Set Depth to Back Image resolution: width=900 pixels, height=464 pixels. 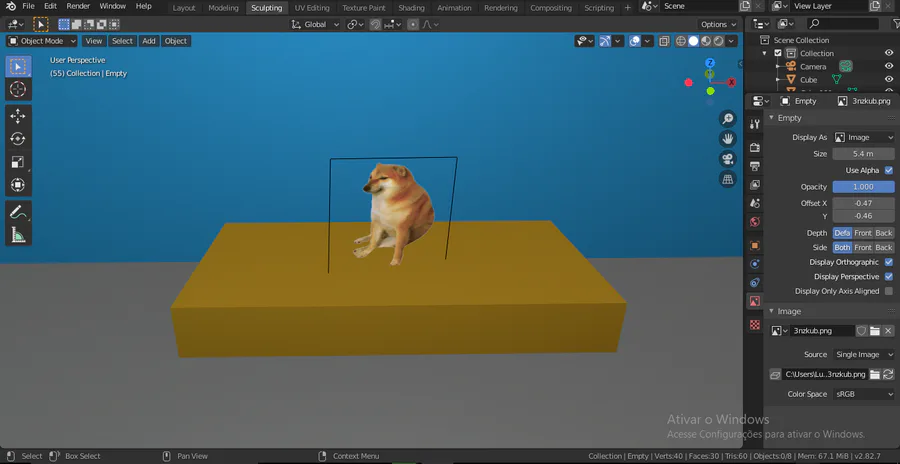(884, 233)
